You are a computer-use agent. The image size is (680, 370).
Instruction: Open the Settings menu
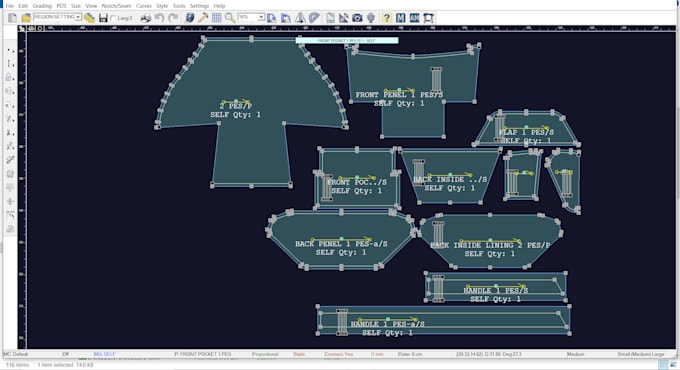pyautogui.click(x=199, y=6)
